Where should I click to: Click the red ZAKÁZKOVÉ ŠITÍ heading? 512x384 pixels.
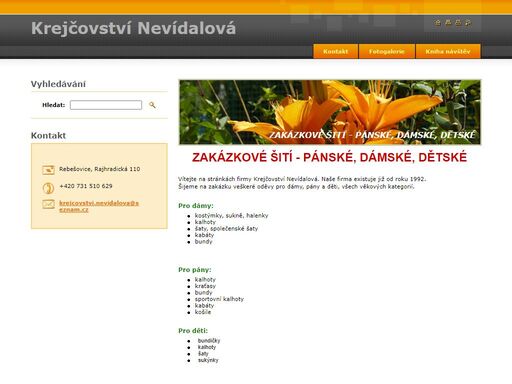(x=330, y=157)
